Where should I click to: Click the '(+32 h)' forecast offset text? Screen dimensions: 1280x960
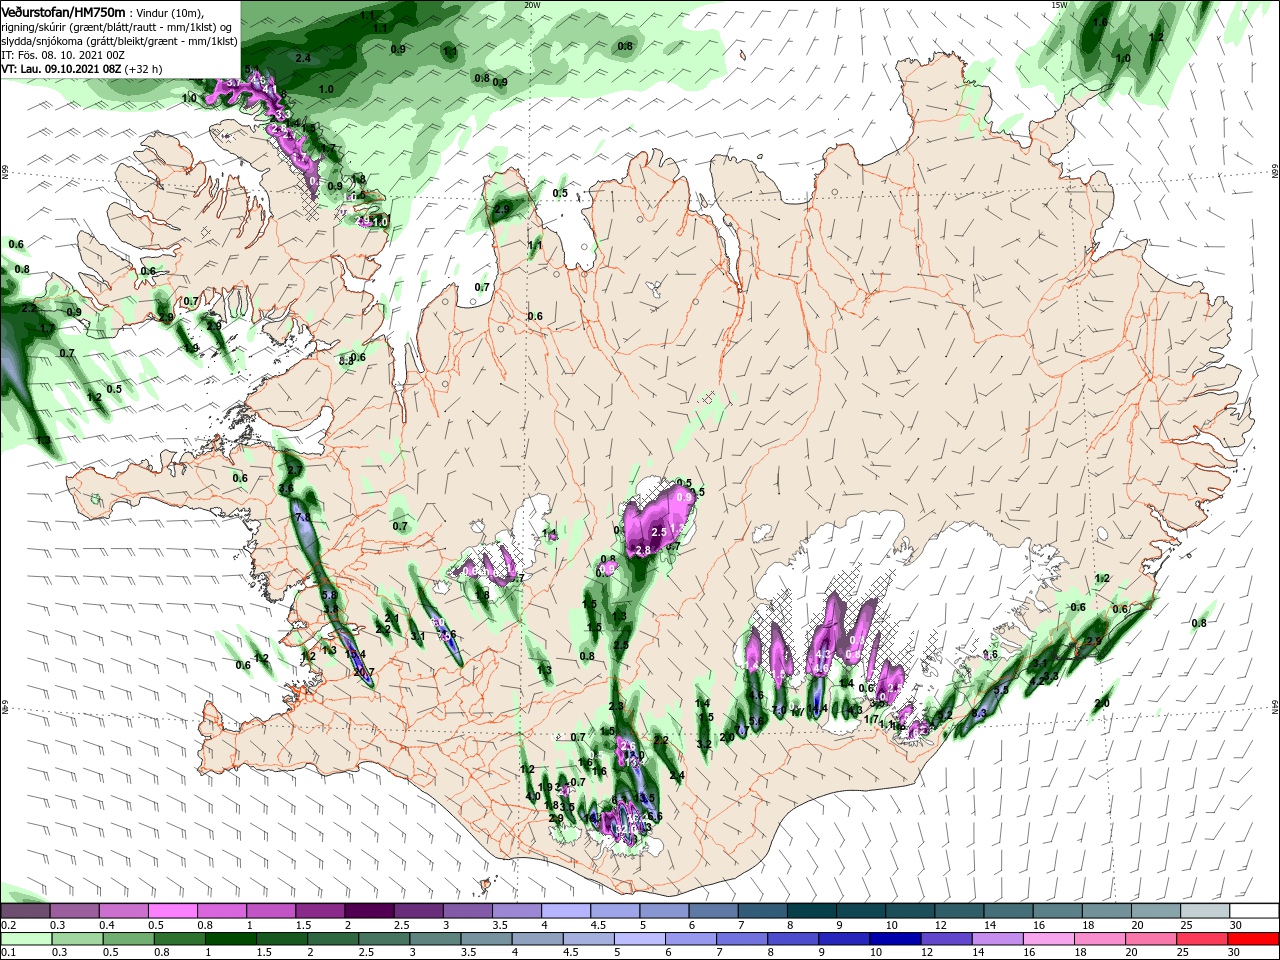(x=143, y=69)
